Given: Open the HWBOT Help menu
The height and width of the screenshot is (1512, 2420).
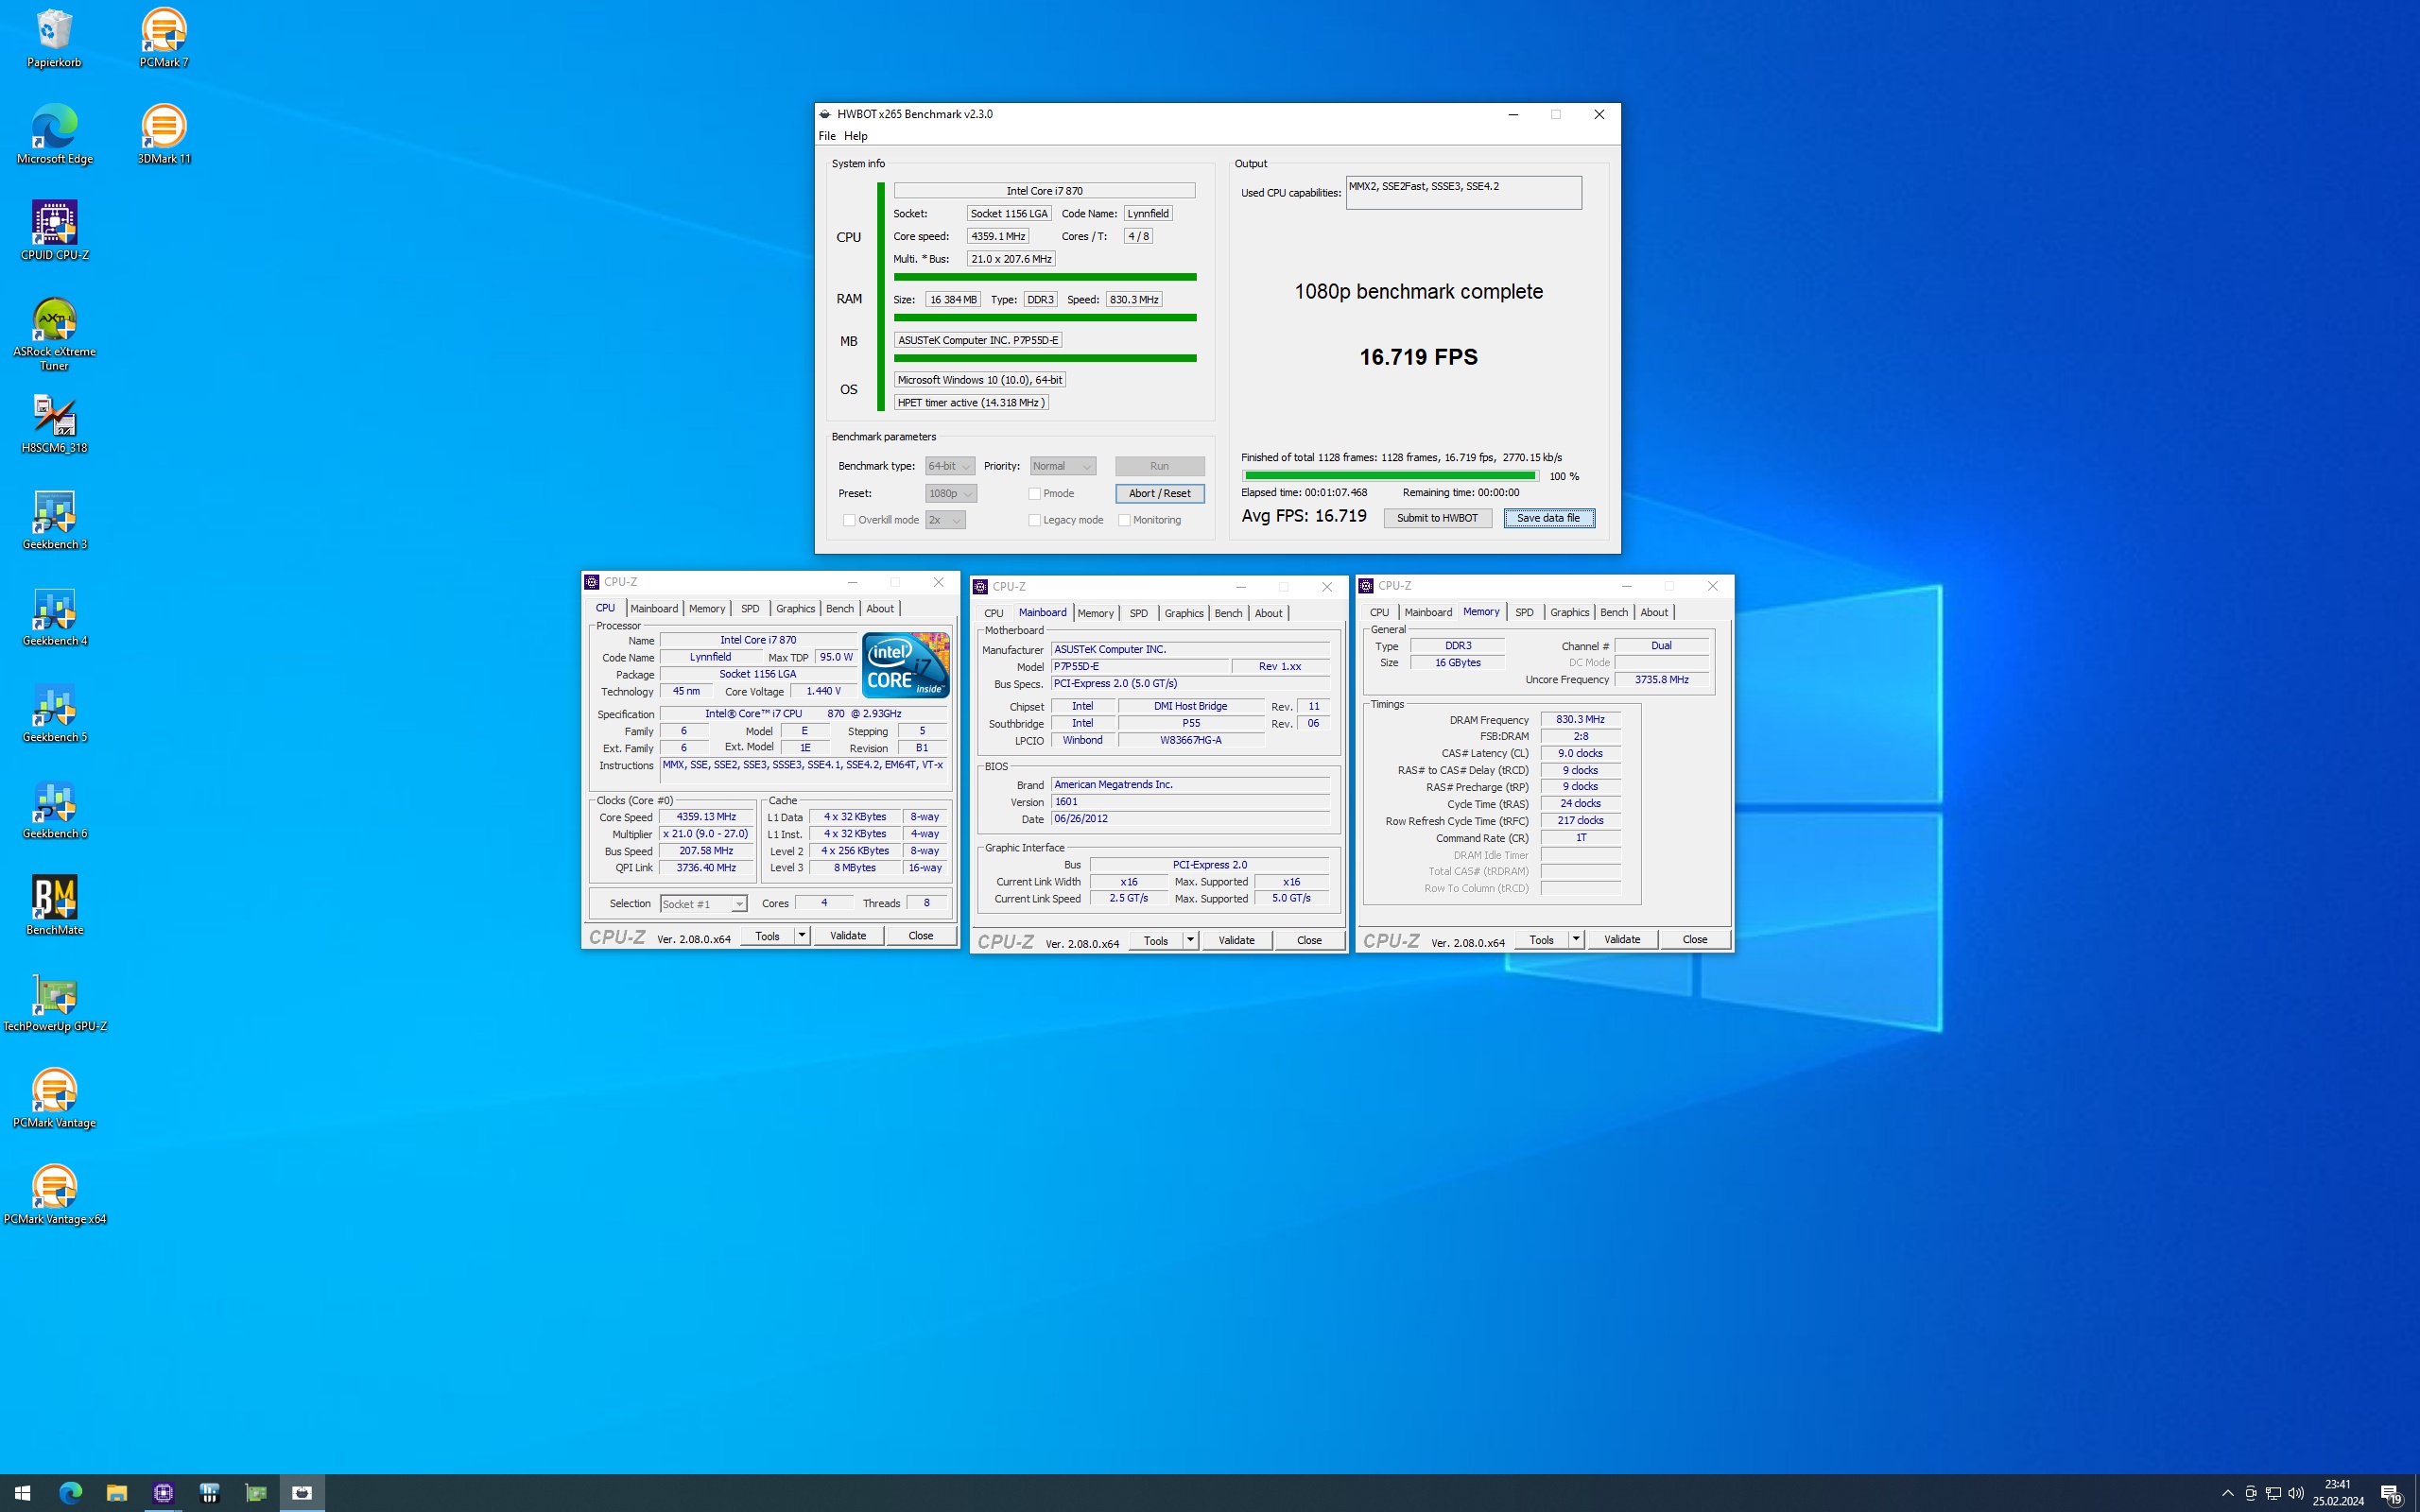Looking at the screenshot, I should pyautogui.click(x=855, y=136).
